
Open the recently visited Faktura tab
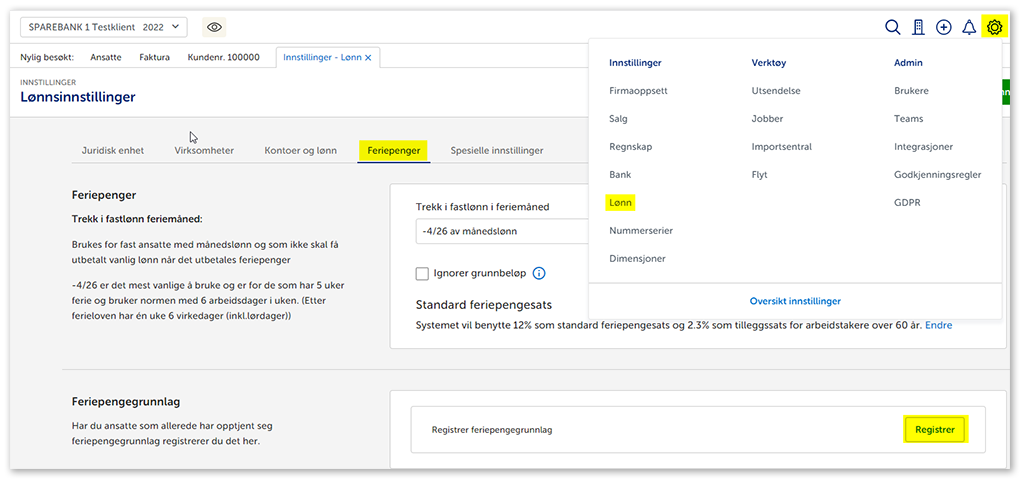154,58
